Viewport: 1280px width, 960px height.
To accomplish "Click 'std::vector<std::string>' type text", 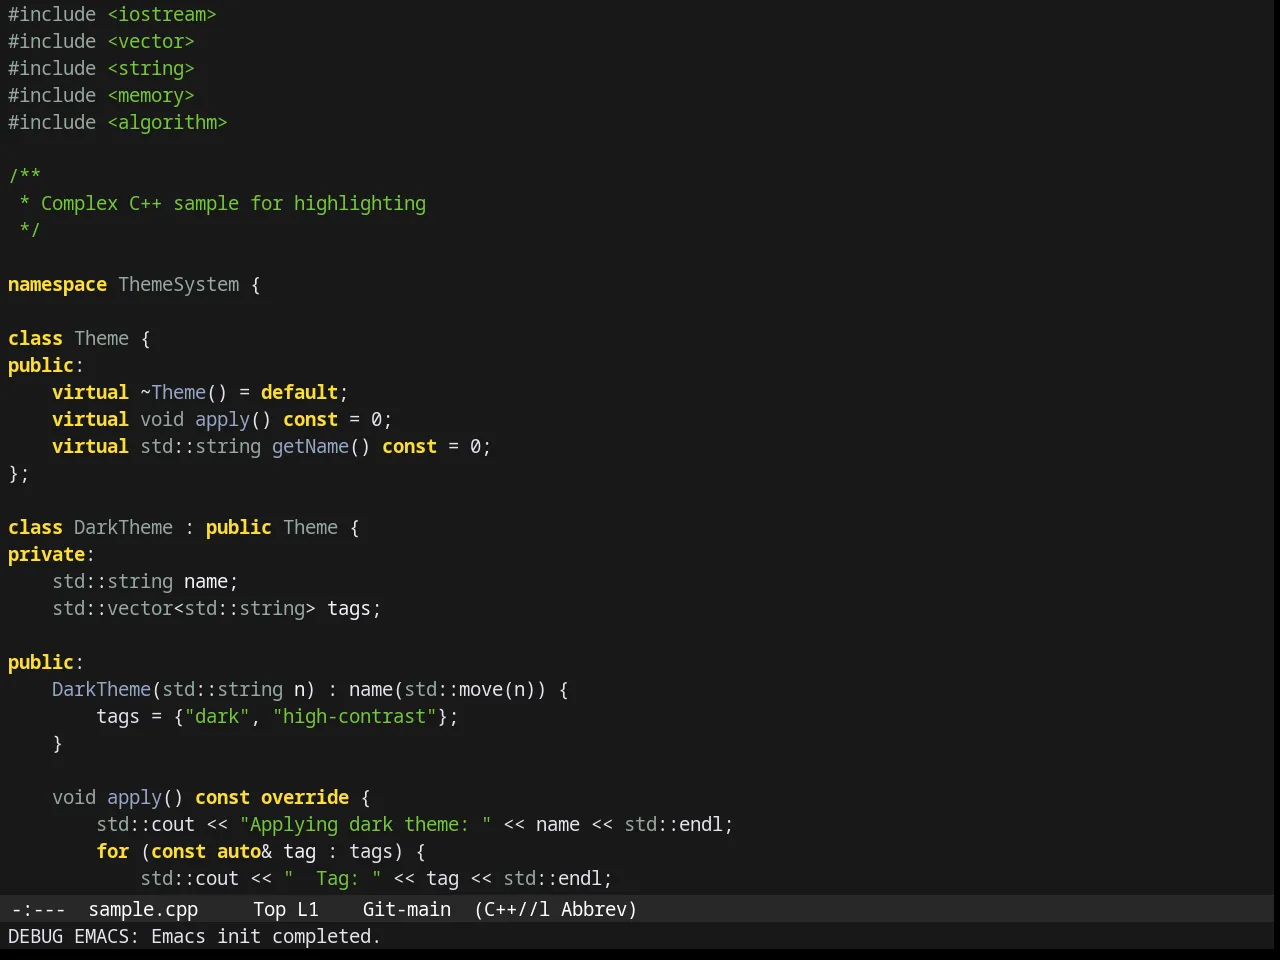I will pos(184,608).
